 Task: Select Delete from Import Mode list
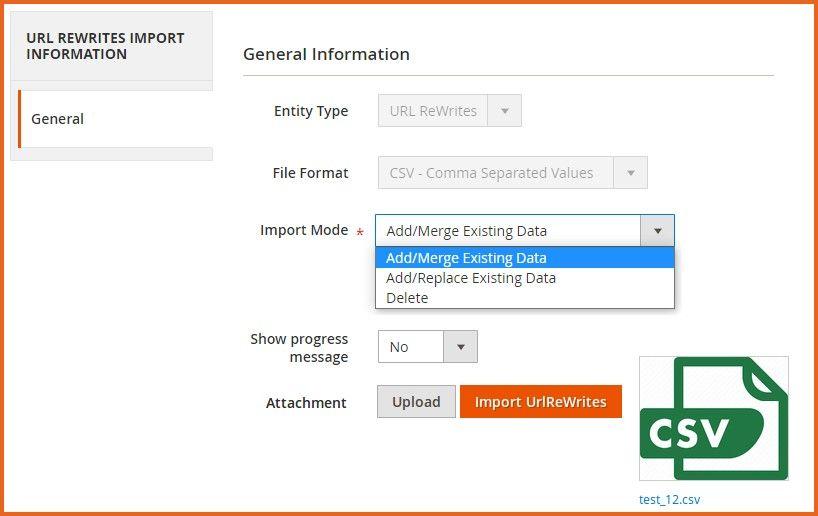407,298
